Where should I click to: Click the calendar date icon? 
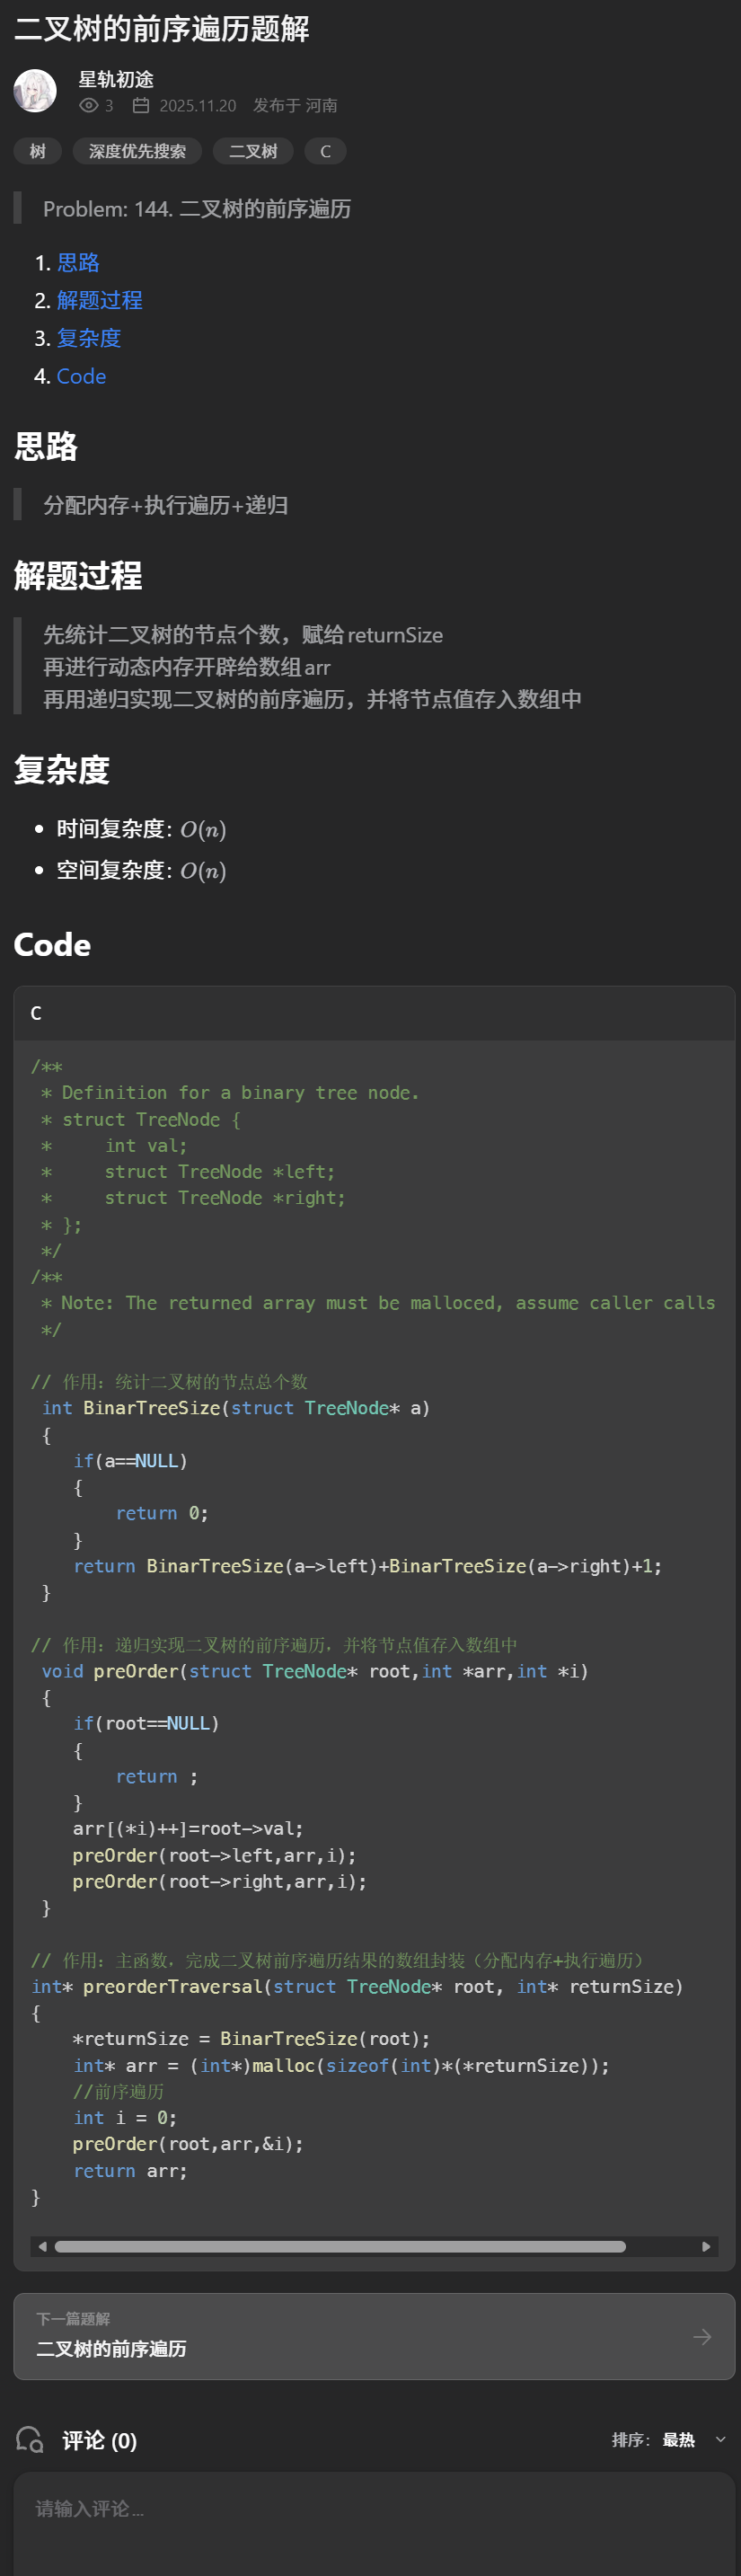pos(141,106)
